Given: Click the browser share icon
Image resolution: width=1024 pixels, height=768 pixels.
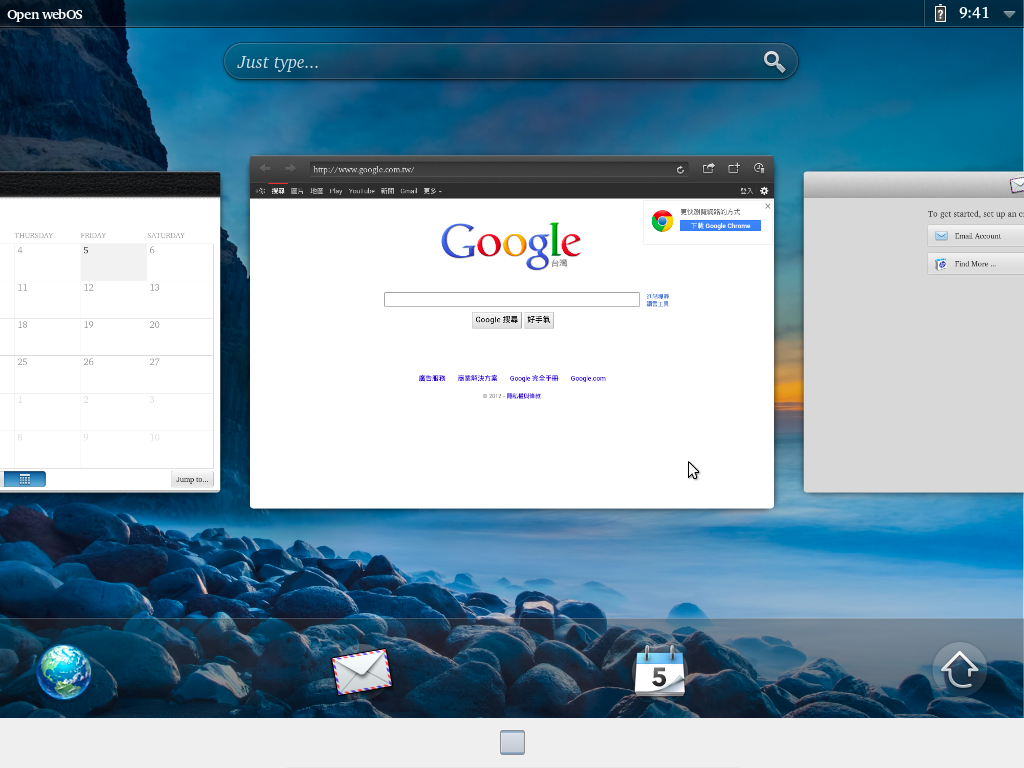Looking at the screenshot, I should tap(709, 169).
